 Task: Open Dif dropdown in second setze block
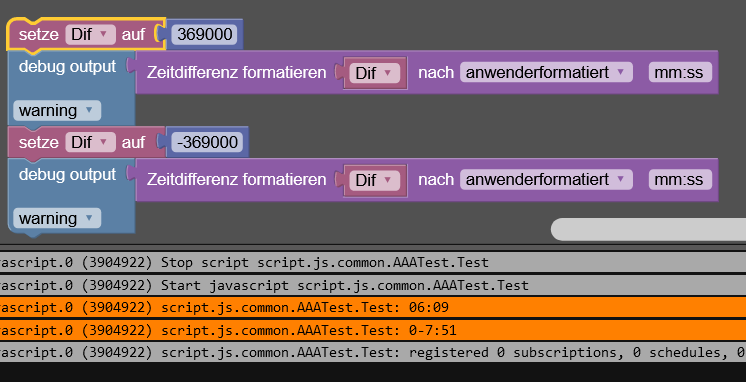click(x=90, y=142)
